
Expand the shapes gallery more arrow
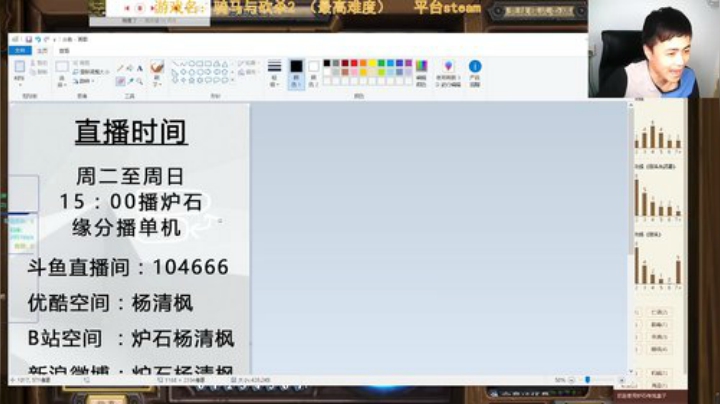[232, 80]
